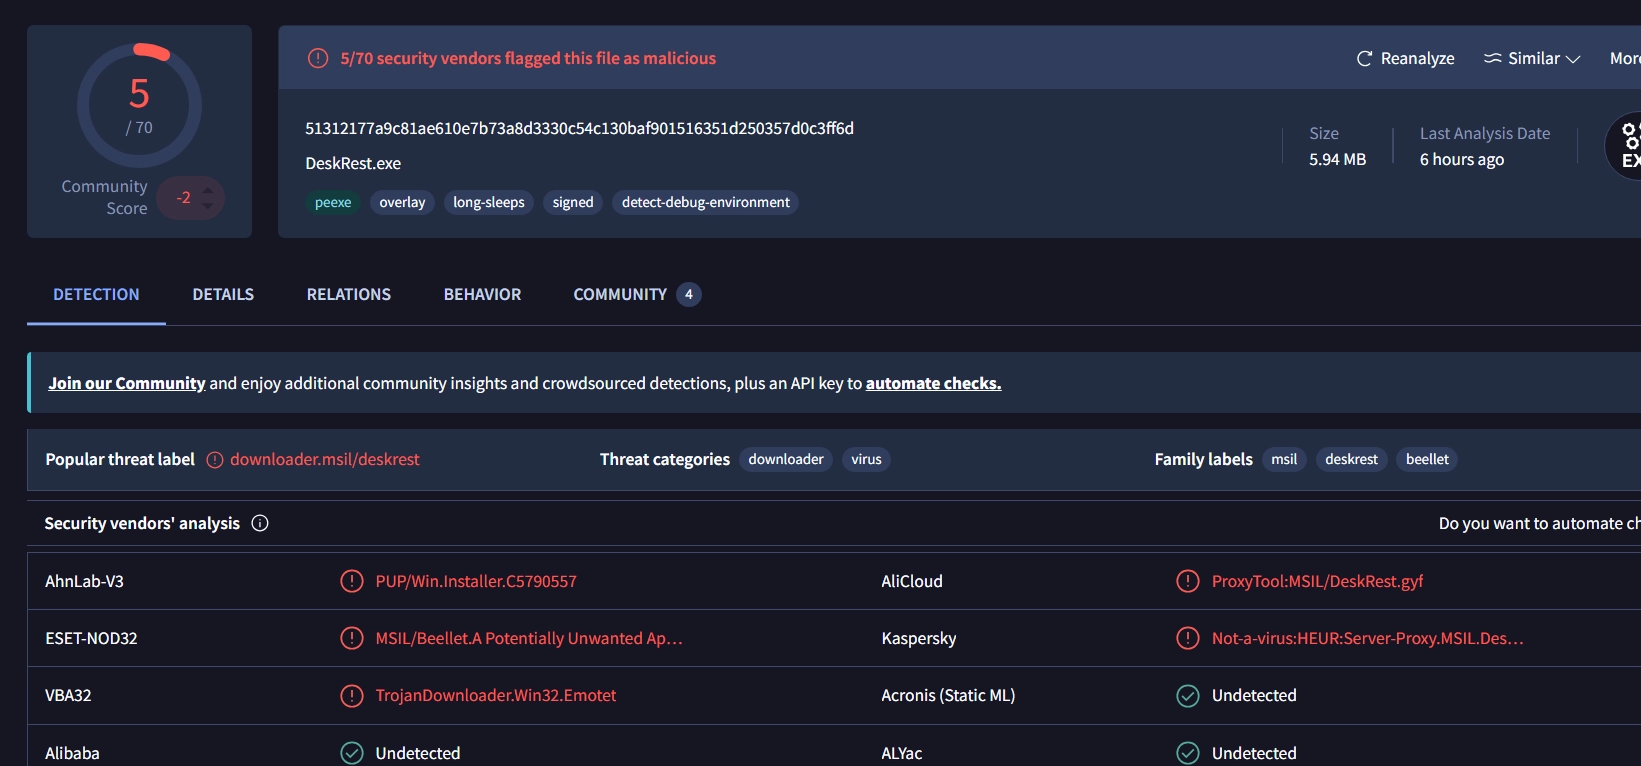Open the automate checks link
Image resolution: width=1641 pixels, height=766 pixels.
coord(933,383)
